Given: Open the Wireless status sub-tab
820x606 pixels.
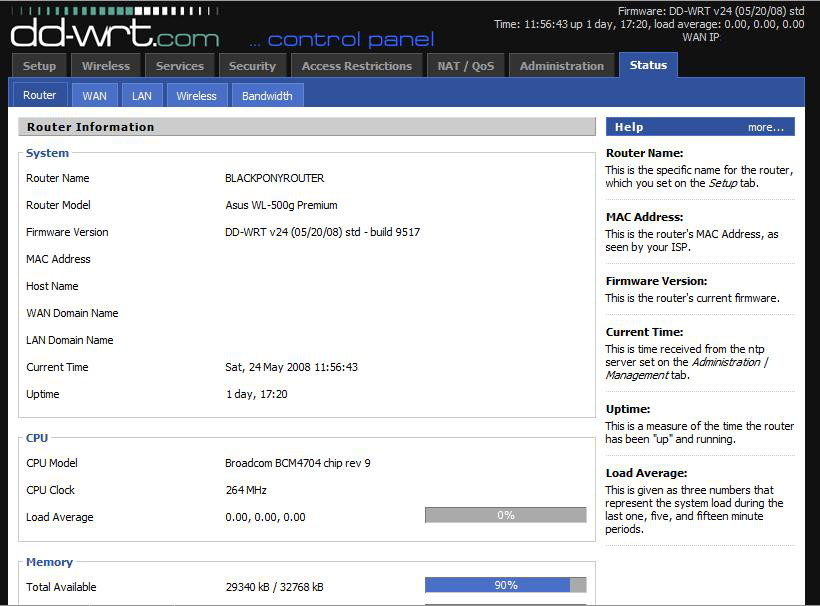Looking at the screenshot, I should tap(196, 96).
